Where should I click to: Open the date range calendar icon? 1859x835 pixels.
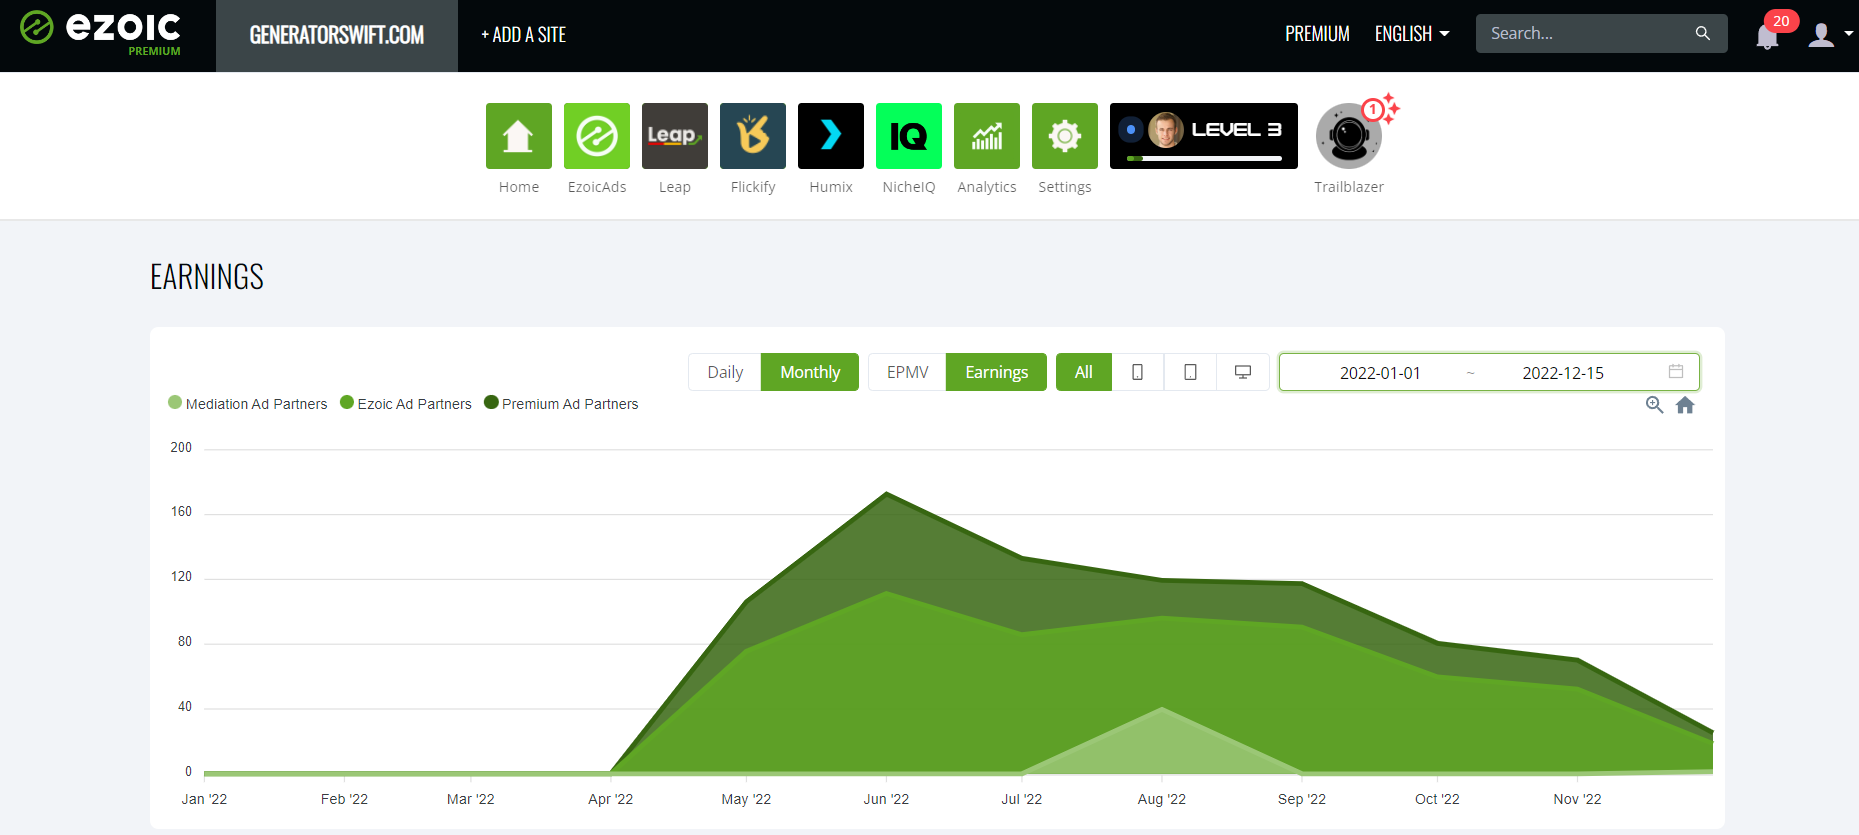pyautogui.click(x=1676, y=371)
